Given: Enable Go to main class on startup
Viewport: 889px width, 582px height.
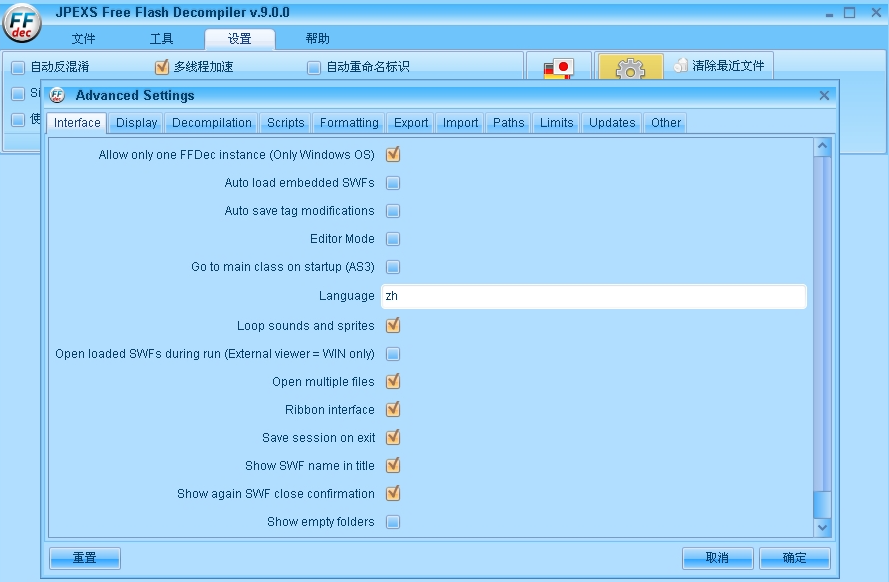Looking at the screenshot, I should [x=393, y=267].
